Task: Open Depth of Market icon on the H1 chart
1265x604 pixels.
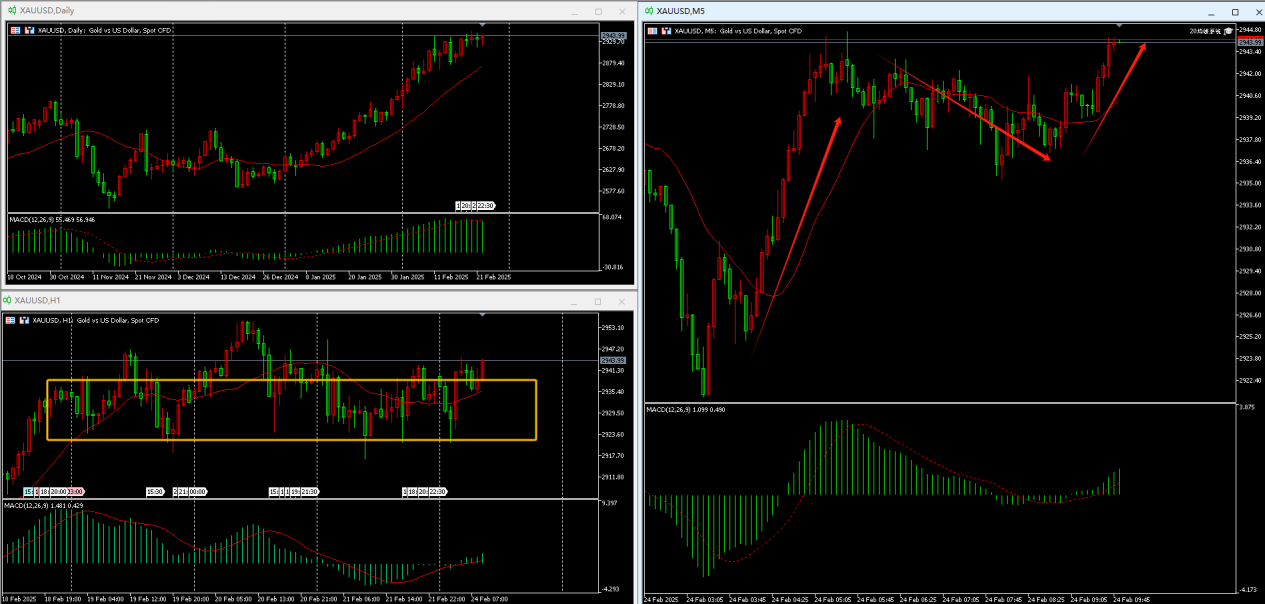Action: coord(24,320)
